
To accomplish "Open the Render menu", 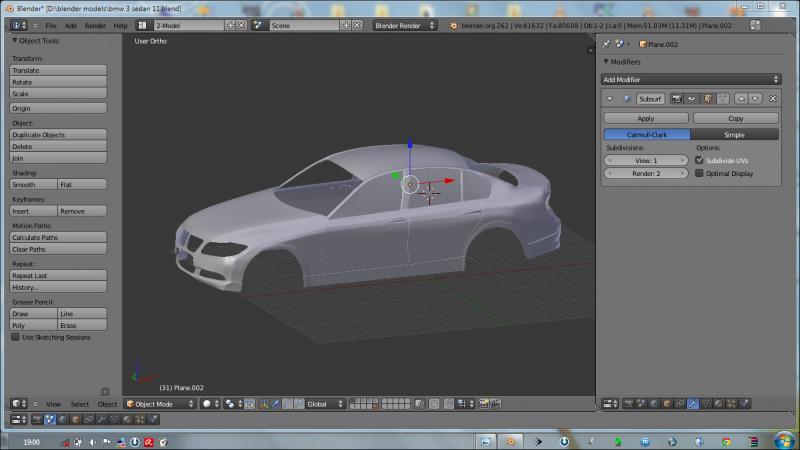I will point(95,25).
